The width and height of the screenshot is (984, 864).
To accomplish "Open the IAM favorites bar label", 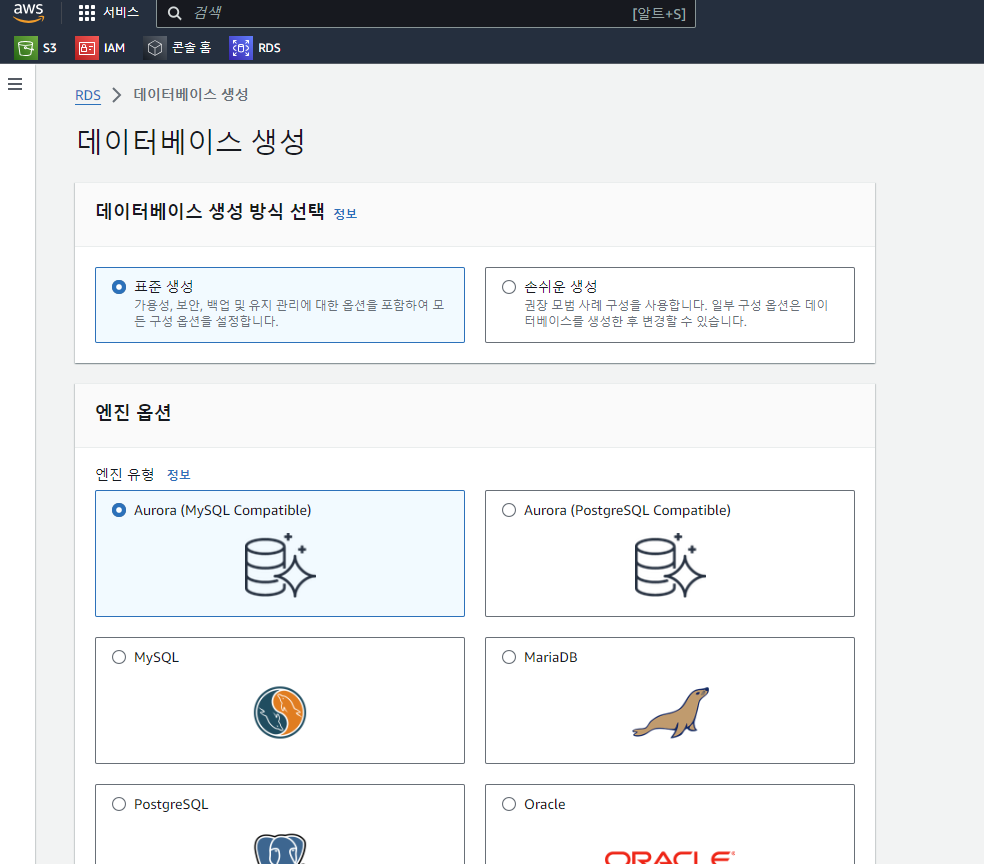I will 114,48.
